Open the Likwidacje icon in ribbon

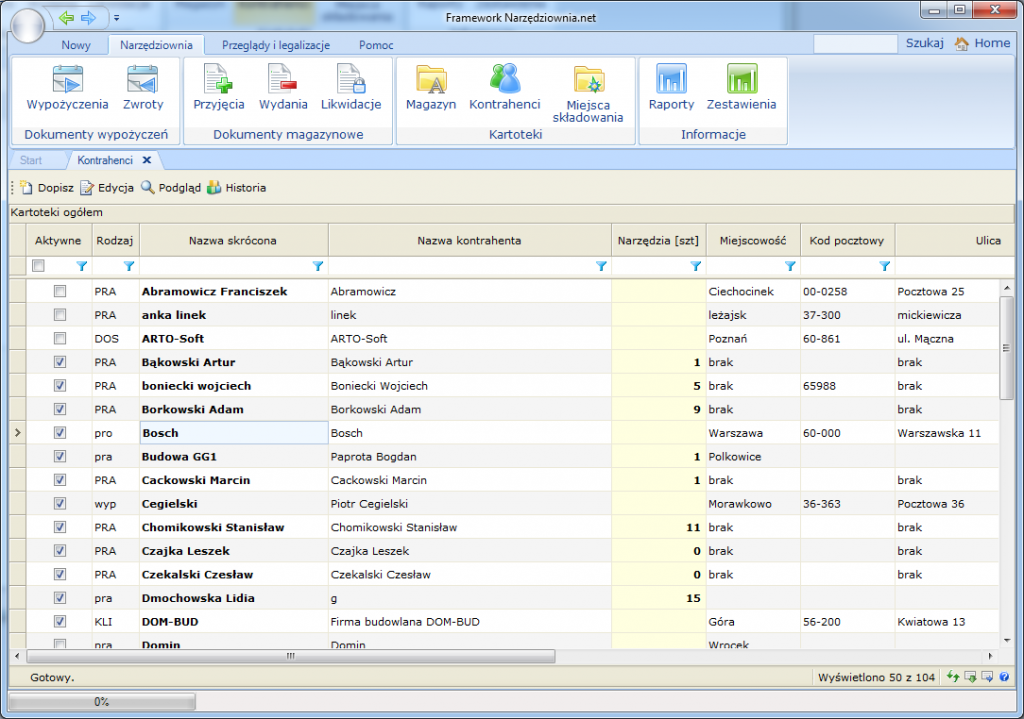(350, 80)
